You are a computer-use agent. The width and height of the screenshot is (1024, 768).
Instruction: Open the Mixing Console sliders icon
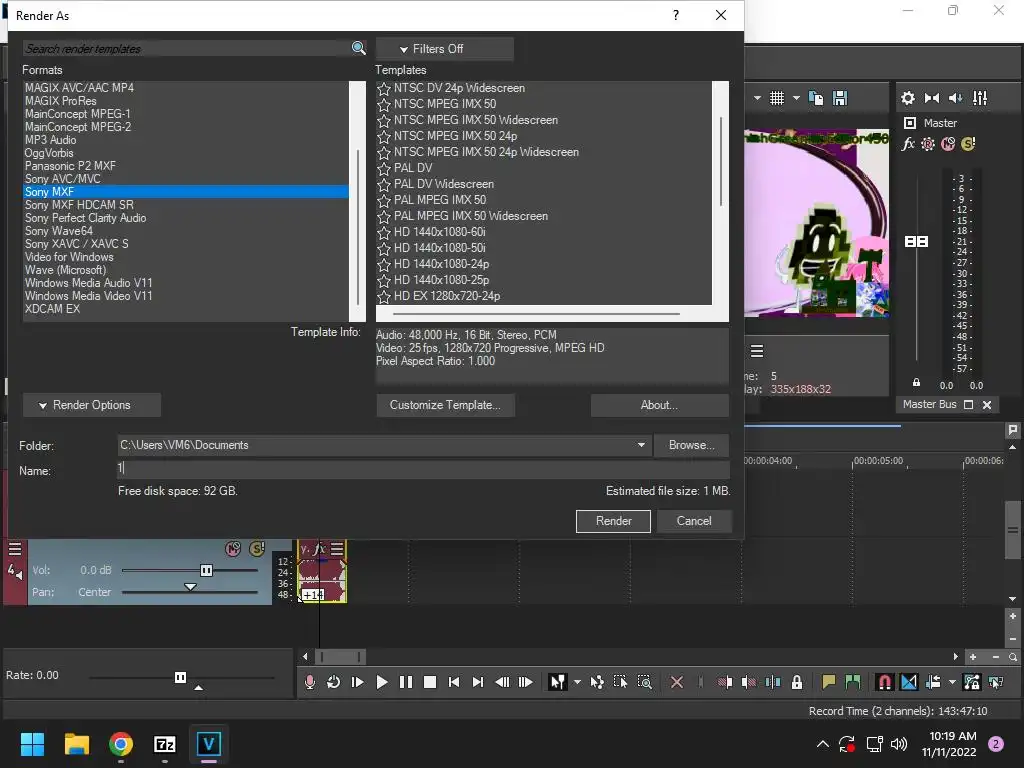tap(980, 98)
